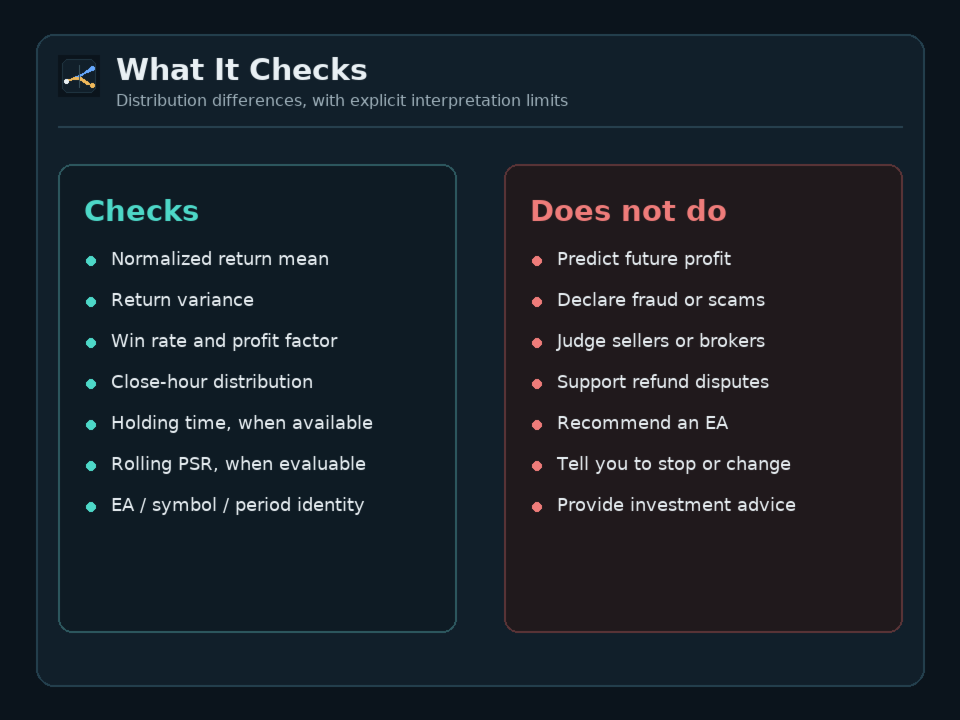This screenshot has height=720, width=960.
Task: Click the red bullet next to Recommend an EA
Action: tap(537, 425)
